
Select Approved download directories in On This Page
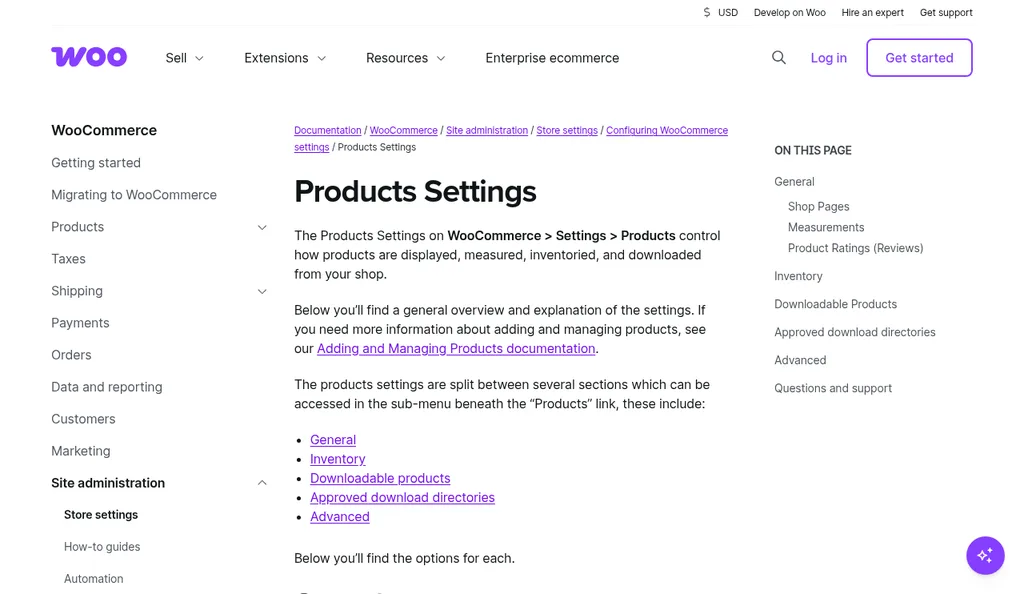tap(855, 332)
